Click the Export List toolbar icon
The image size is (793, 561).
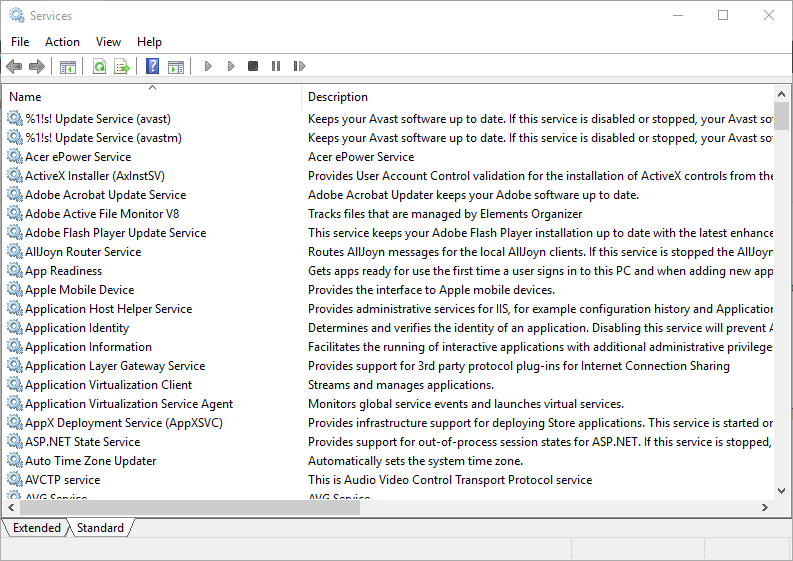tap(122, 66)
